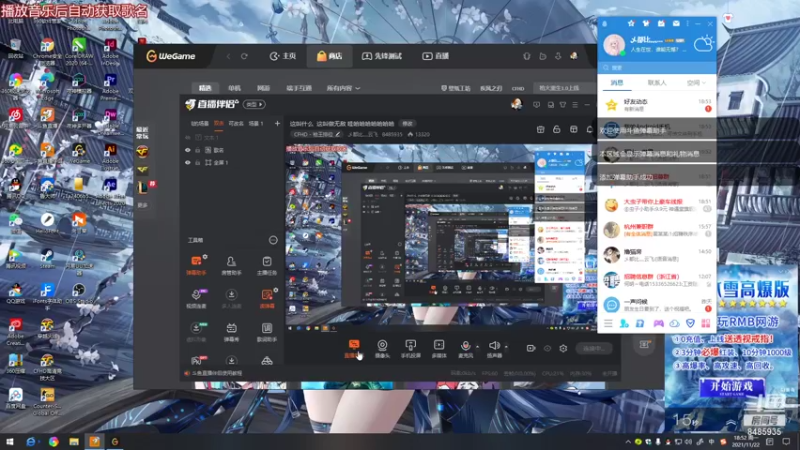Add 多媒体 media source
This screenshot has width=800, height=450.
[x=439, y=349]
